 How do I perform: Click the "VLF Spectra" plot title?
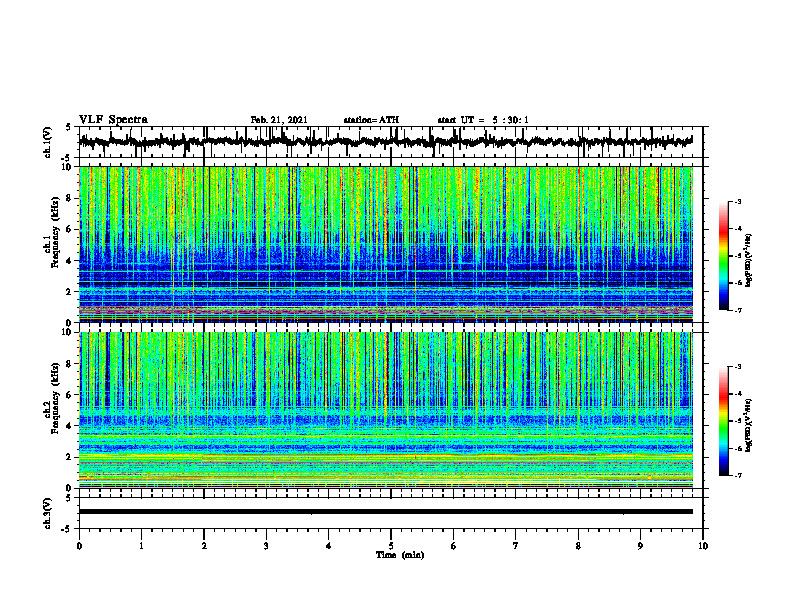coord(113,120)
